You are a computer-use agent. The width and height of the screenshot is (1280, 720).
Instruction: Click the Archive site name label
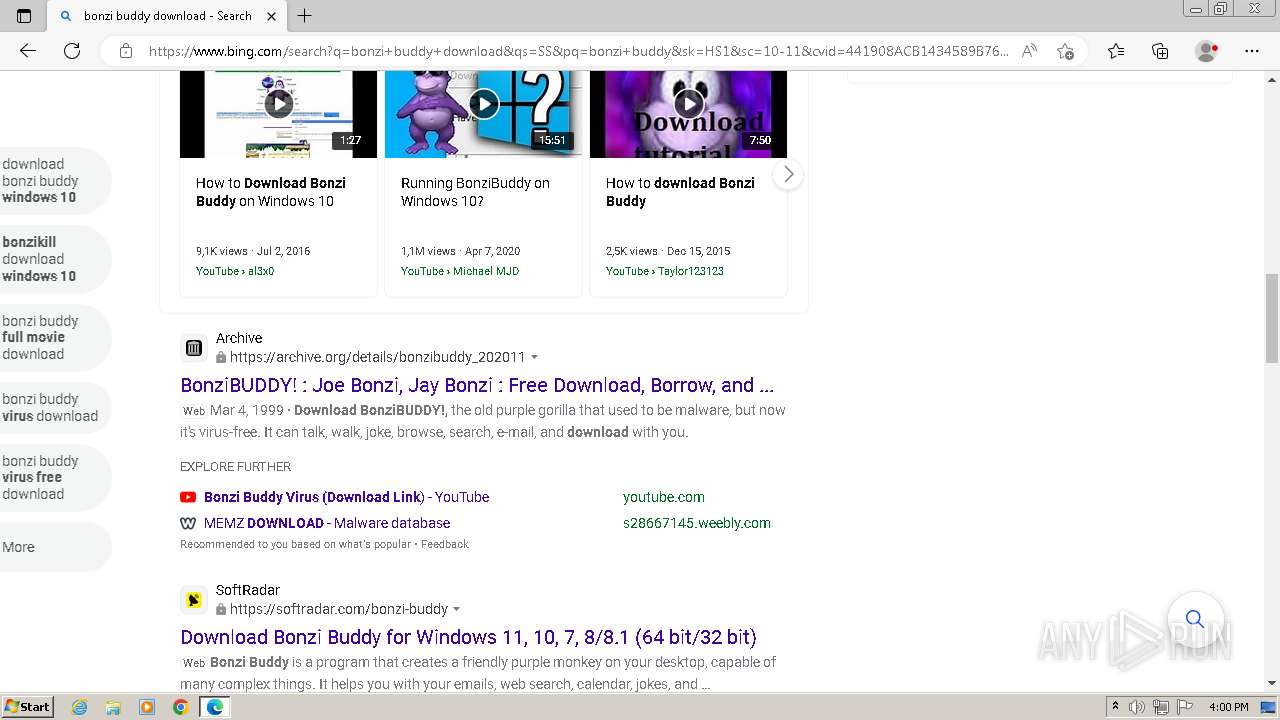pyautogui.click(x=239, y=338)
